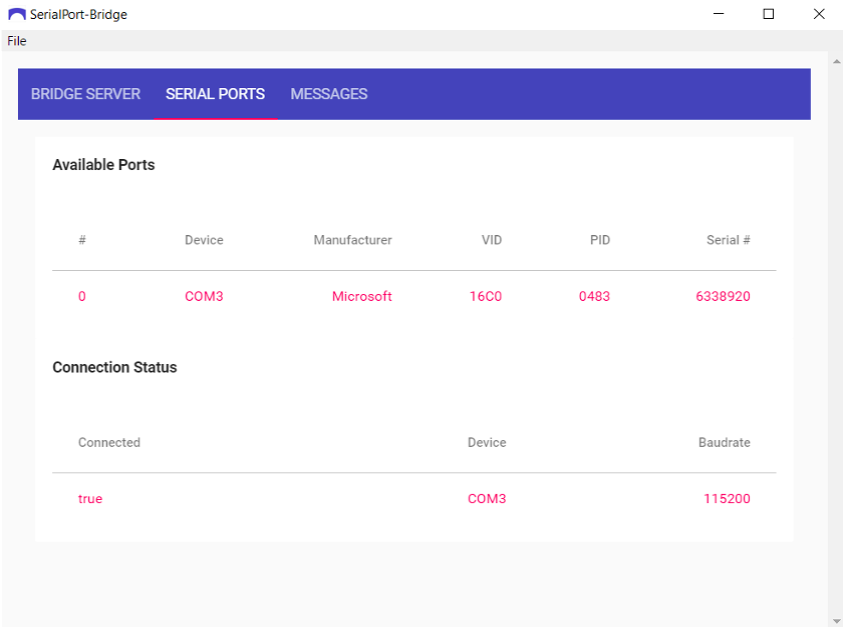Click the 16C0 VID value
The height and width of the screenshot is (627, 843).
pos(486,297)
